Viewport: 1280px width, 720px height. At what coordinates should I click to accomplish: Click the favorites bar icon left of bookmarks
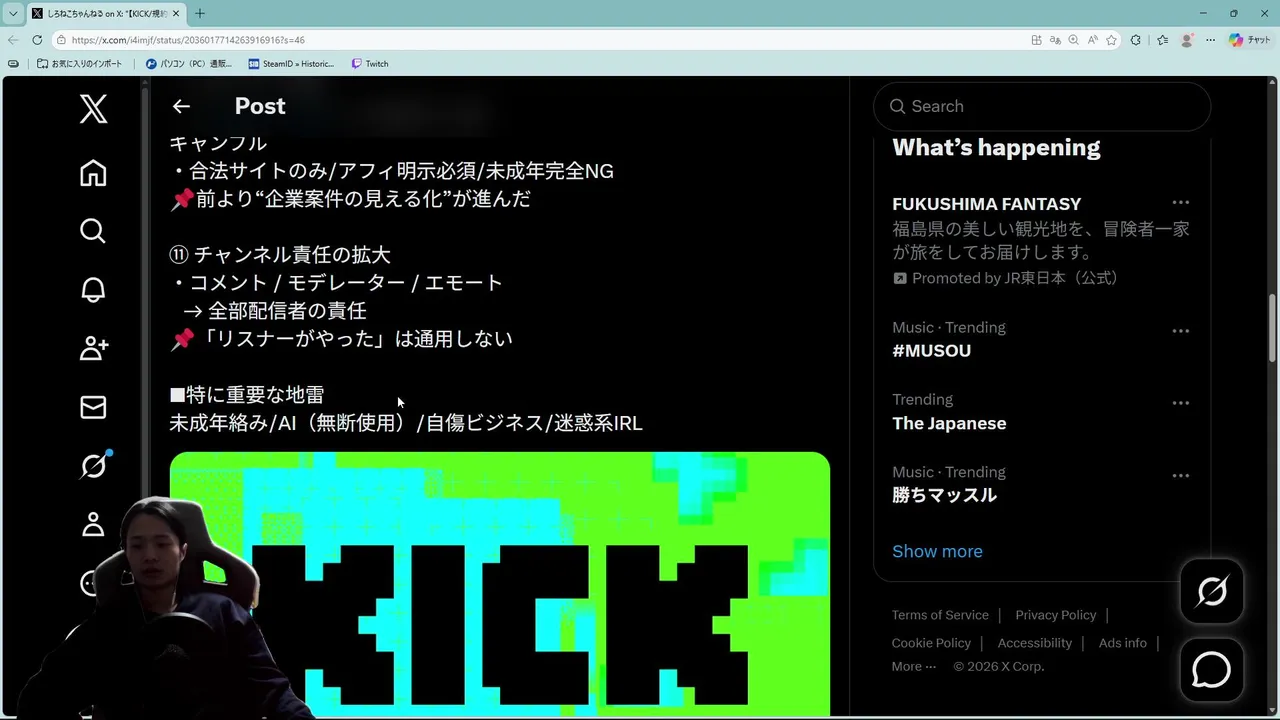(13, 63)
